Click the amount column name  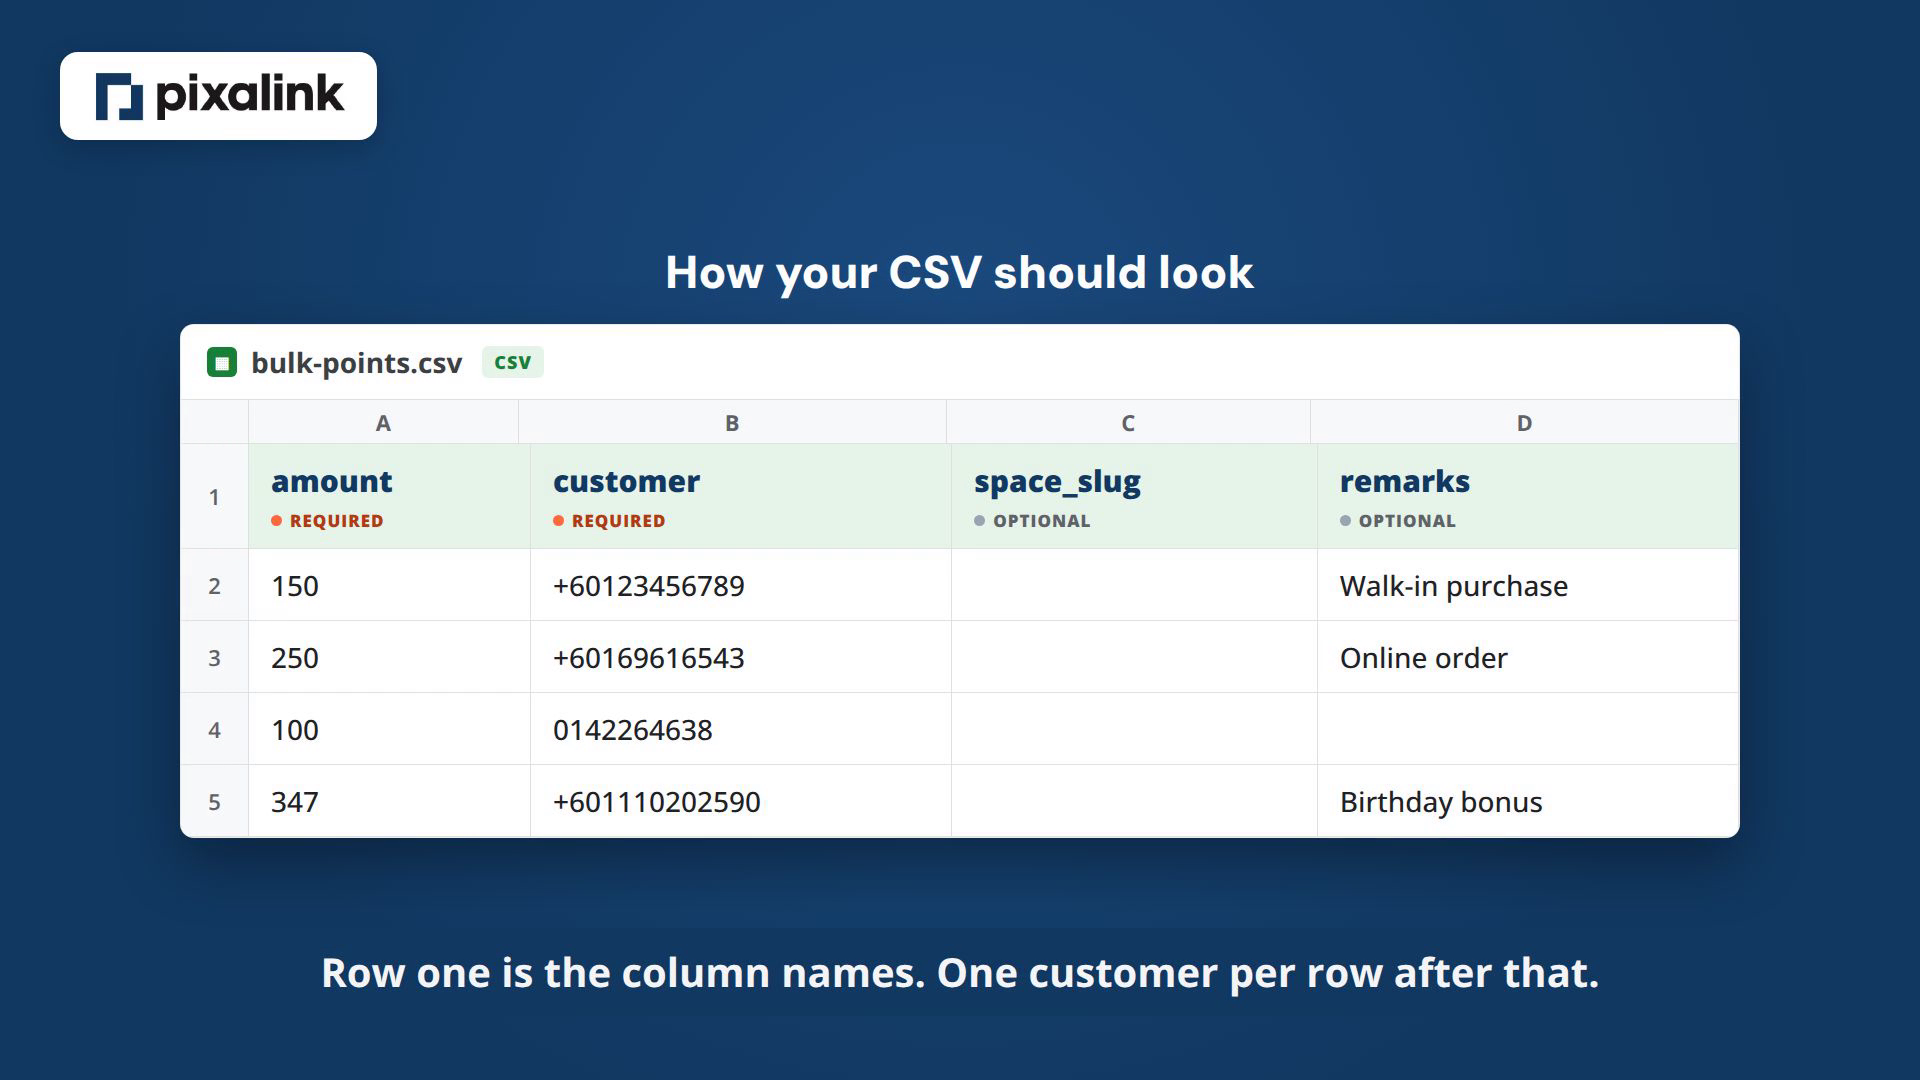tap(332, 481)
